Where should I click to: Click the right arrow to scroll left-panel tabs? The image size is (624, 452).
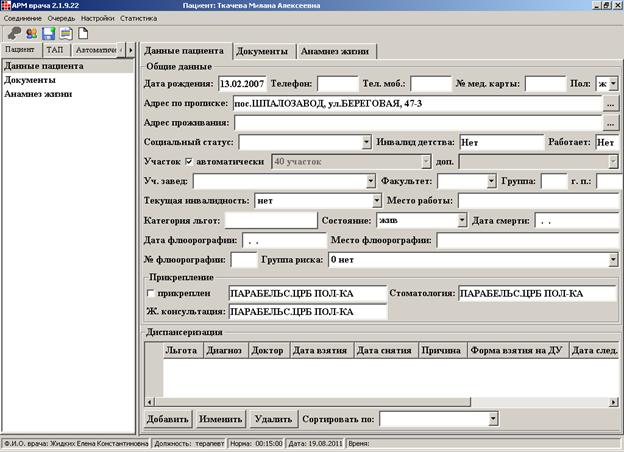[x=131, y=50]
